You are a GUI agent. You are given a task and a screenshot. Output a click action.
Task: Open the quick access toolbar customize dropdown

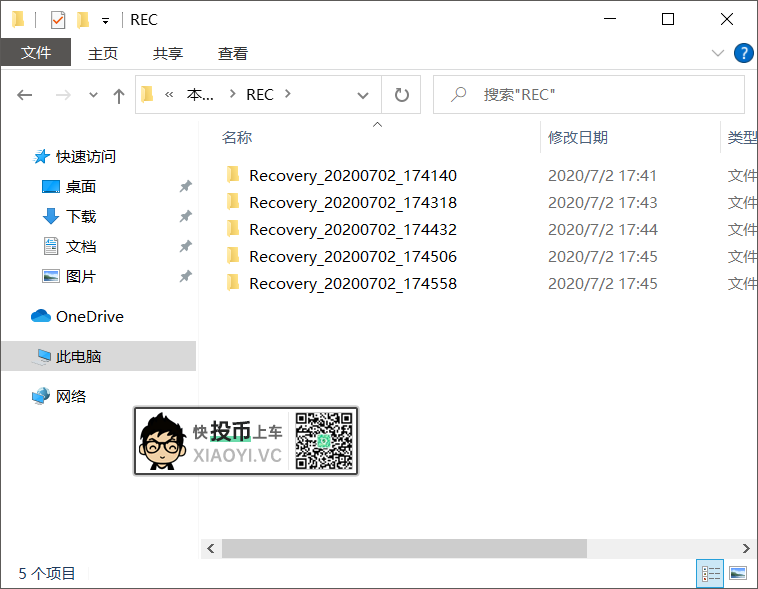point(105,20)
